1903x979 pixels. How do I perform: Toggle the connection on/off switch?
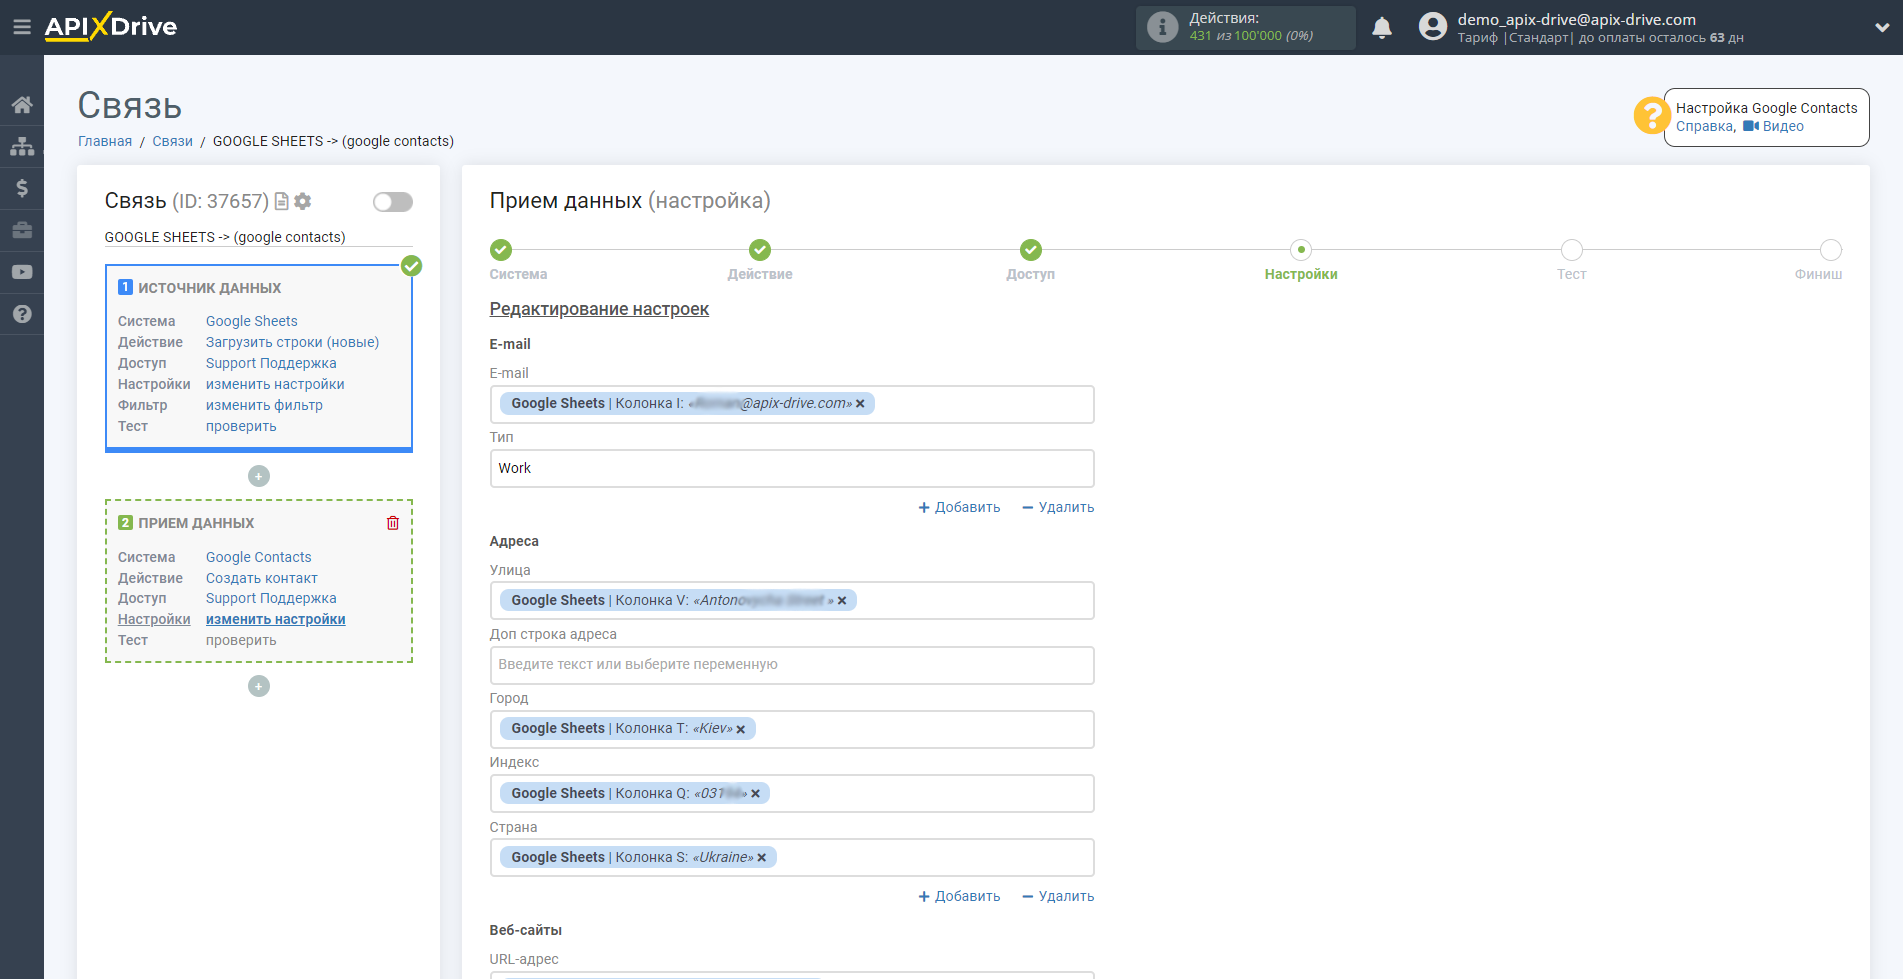[x=393, y=202]
